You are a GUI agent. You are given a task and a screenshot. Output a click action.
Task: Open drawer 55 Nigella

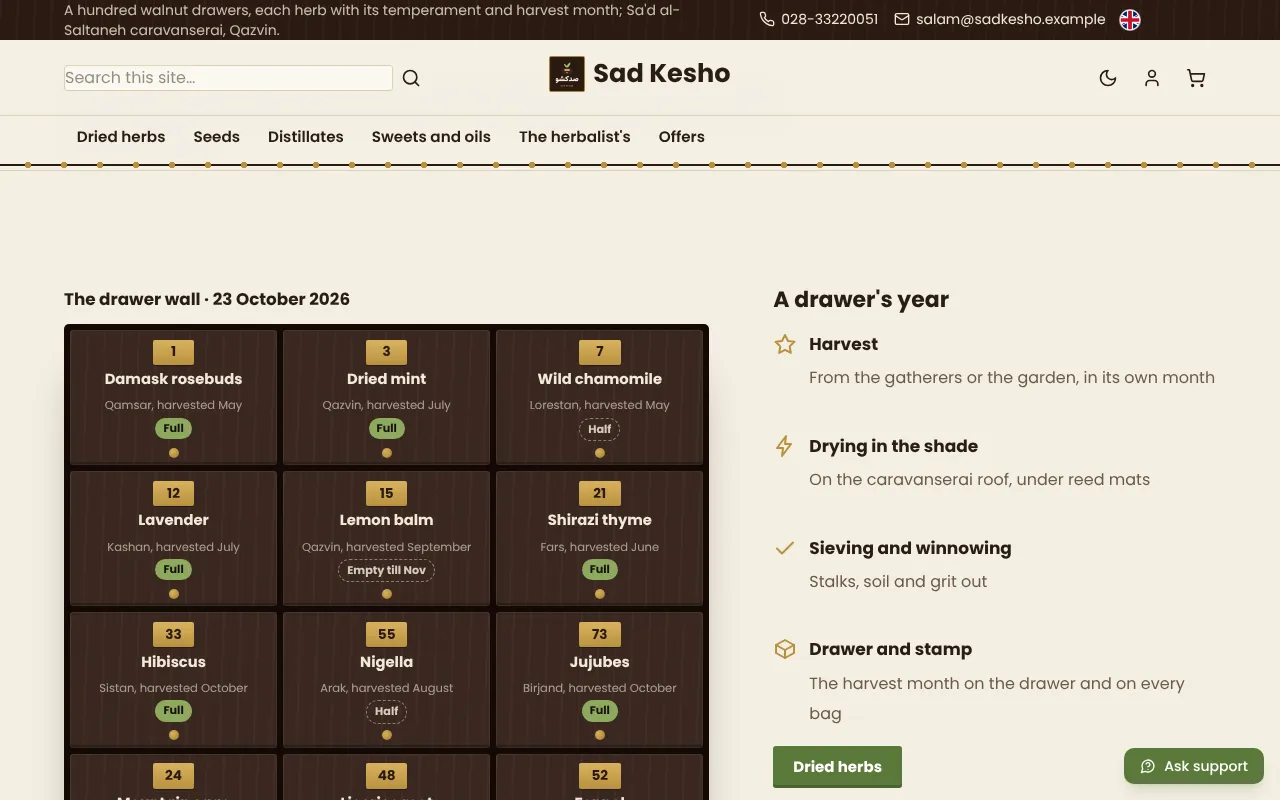[386, 680]
